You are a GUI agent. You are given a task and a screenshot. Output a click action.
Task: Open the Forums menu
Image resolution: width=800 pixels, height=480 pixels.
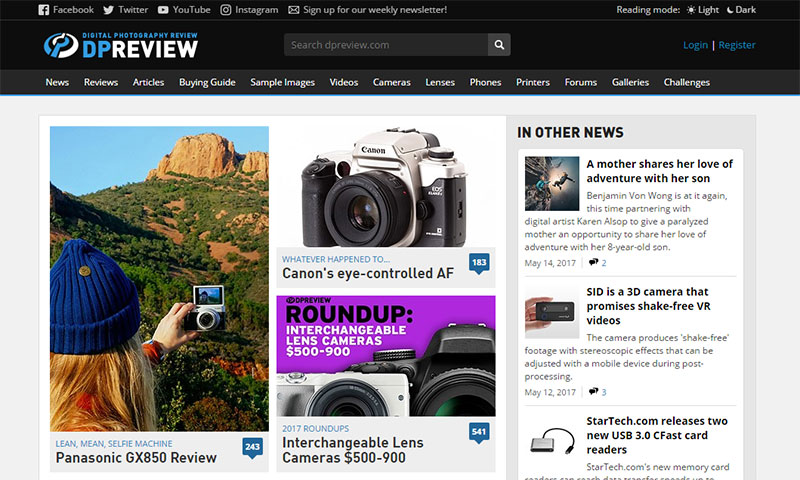click(x=581, y=82)
